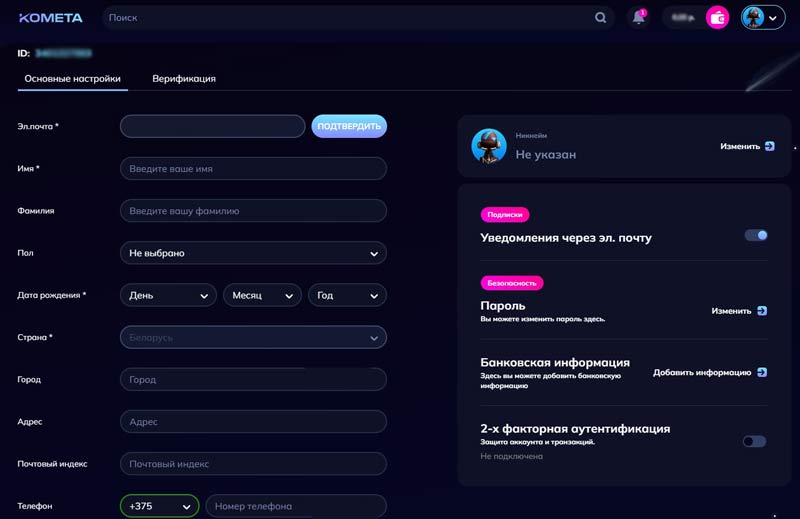Screen dimensions: 800x519
Task: Click the add bank information arrow icon
Action: [x=762, y=372]
